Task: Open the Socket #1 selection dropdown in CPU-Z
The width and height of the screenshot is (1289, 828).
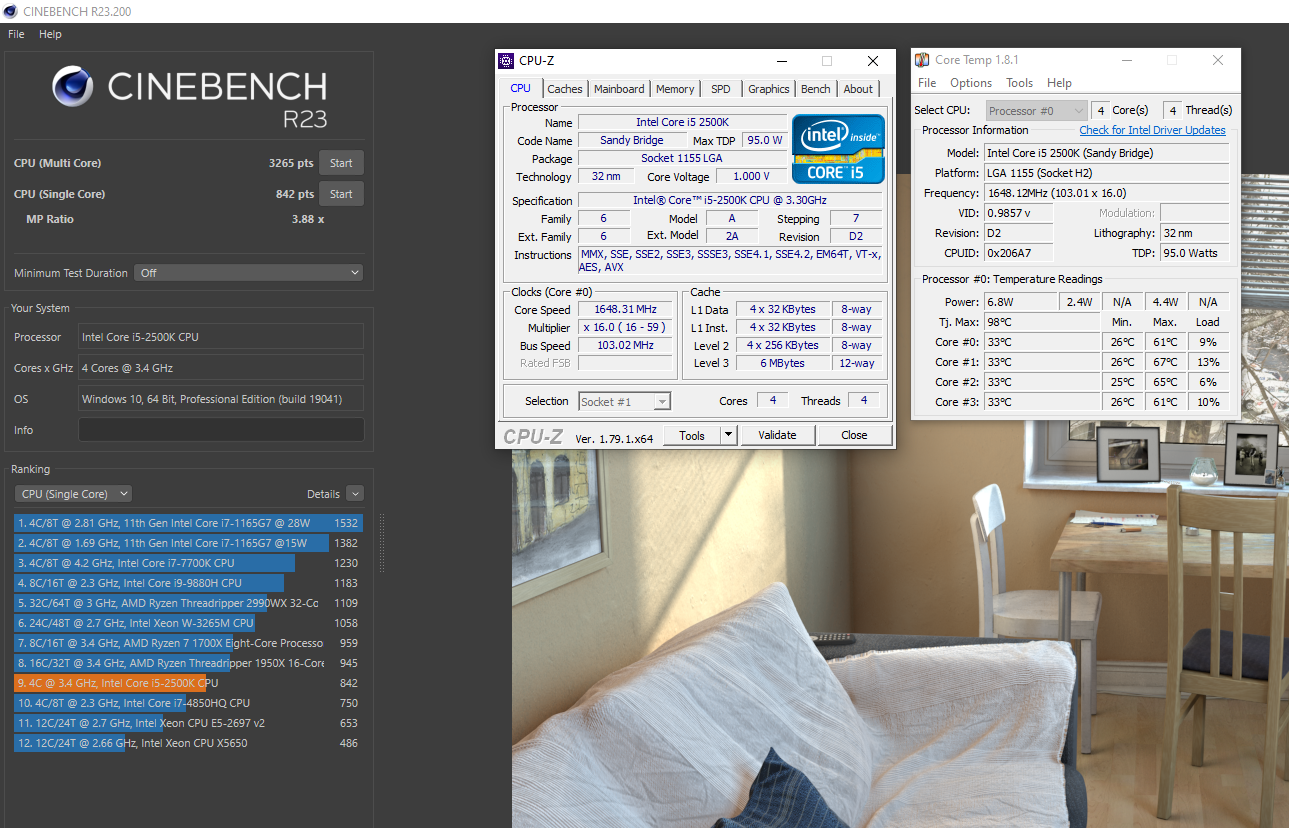Action: click(625, 402)
